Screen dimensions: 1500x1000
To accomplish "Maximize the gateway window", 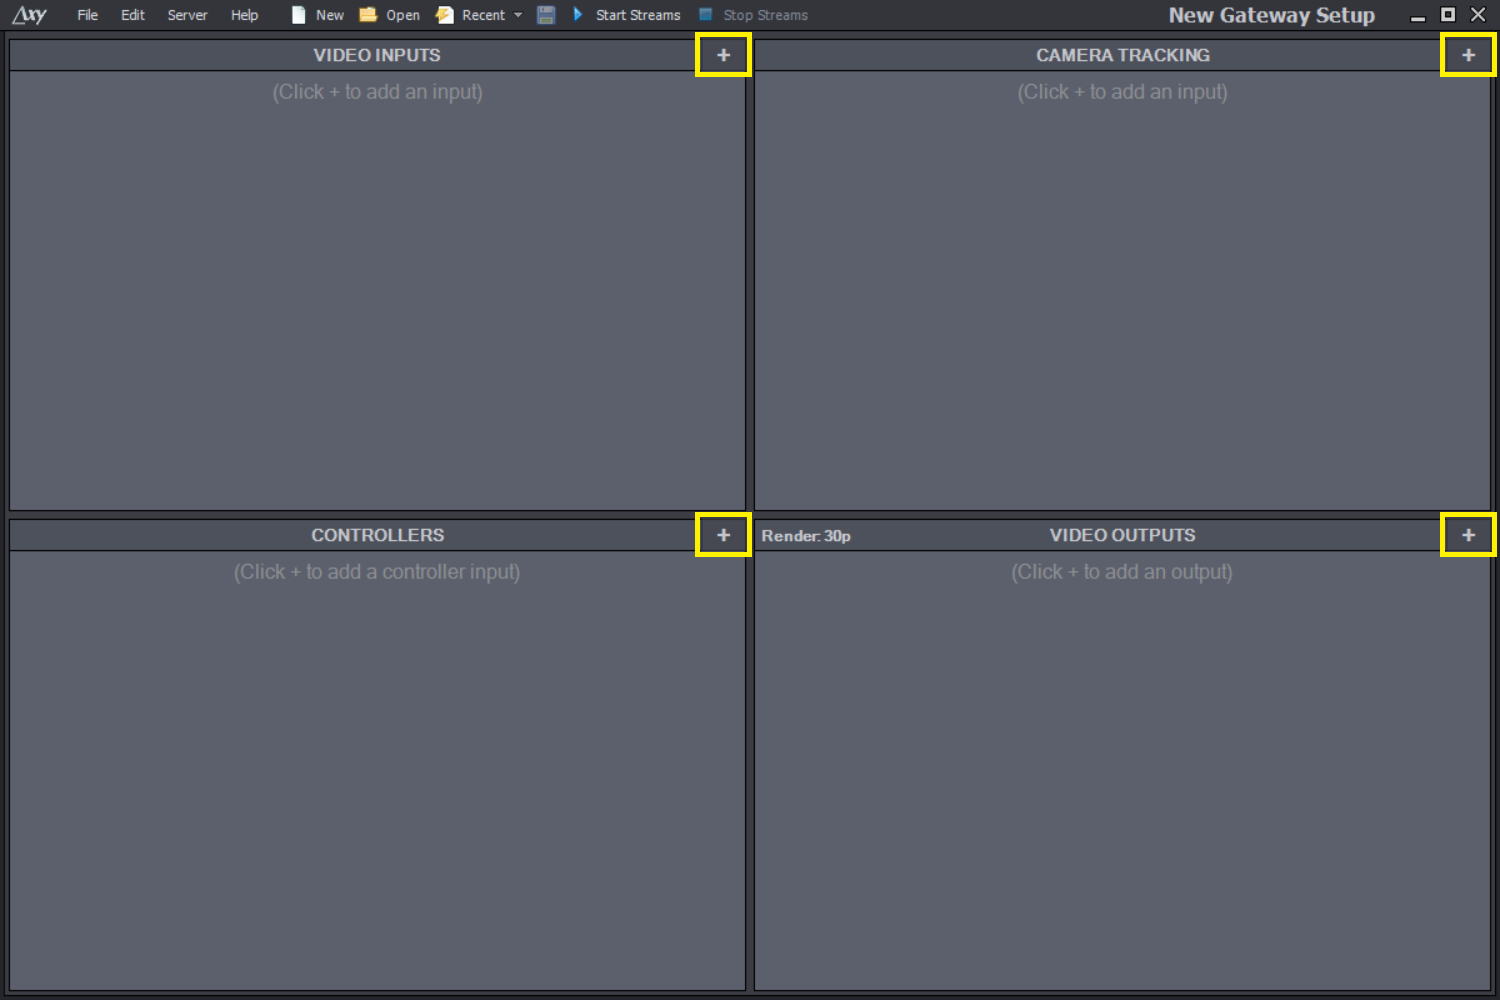I will tap(1448, 14).
